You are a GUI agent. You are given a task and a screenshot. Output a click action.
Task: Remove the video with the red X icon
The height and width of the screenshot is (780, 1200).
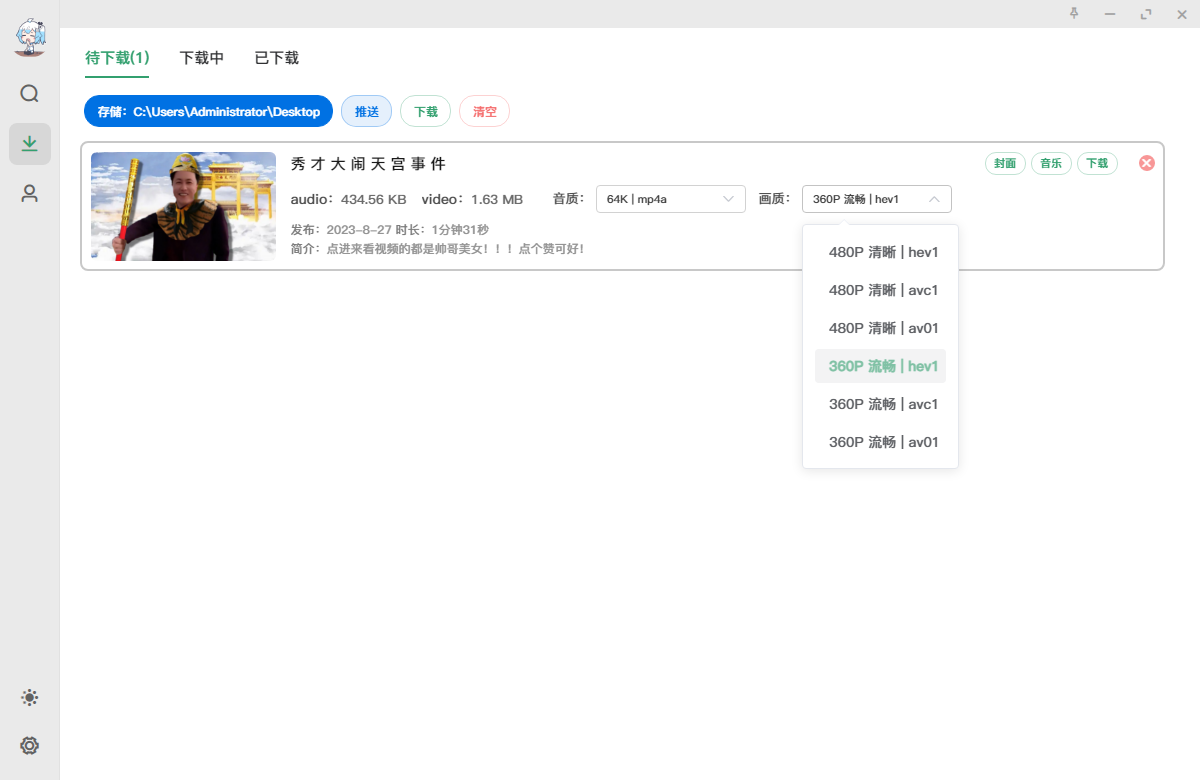tap(1146, 163)
